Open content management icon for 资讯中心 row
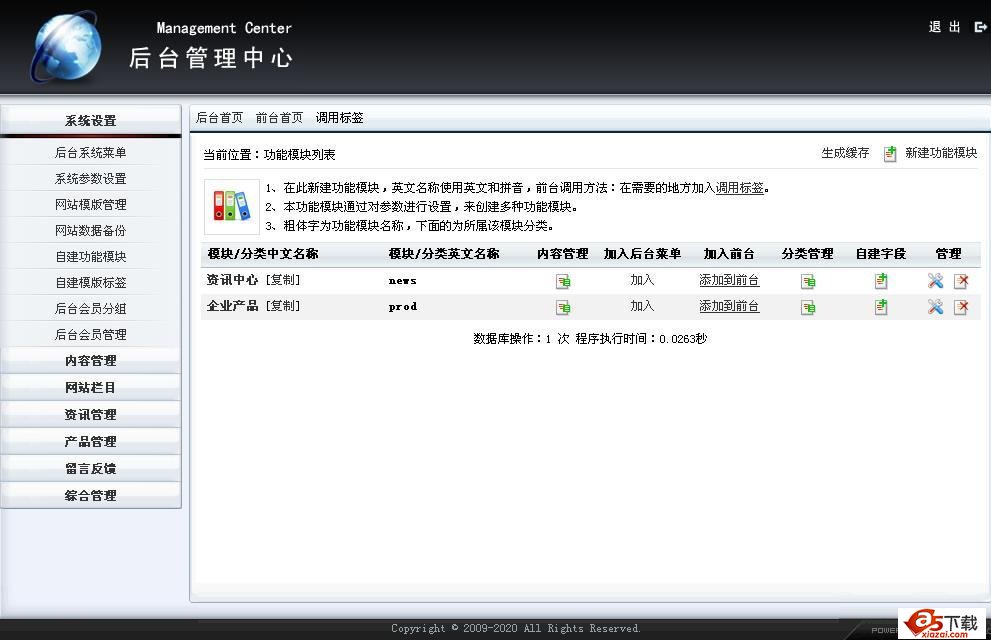Viewport: 991px width, 644px height. coord(562,281)
